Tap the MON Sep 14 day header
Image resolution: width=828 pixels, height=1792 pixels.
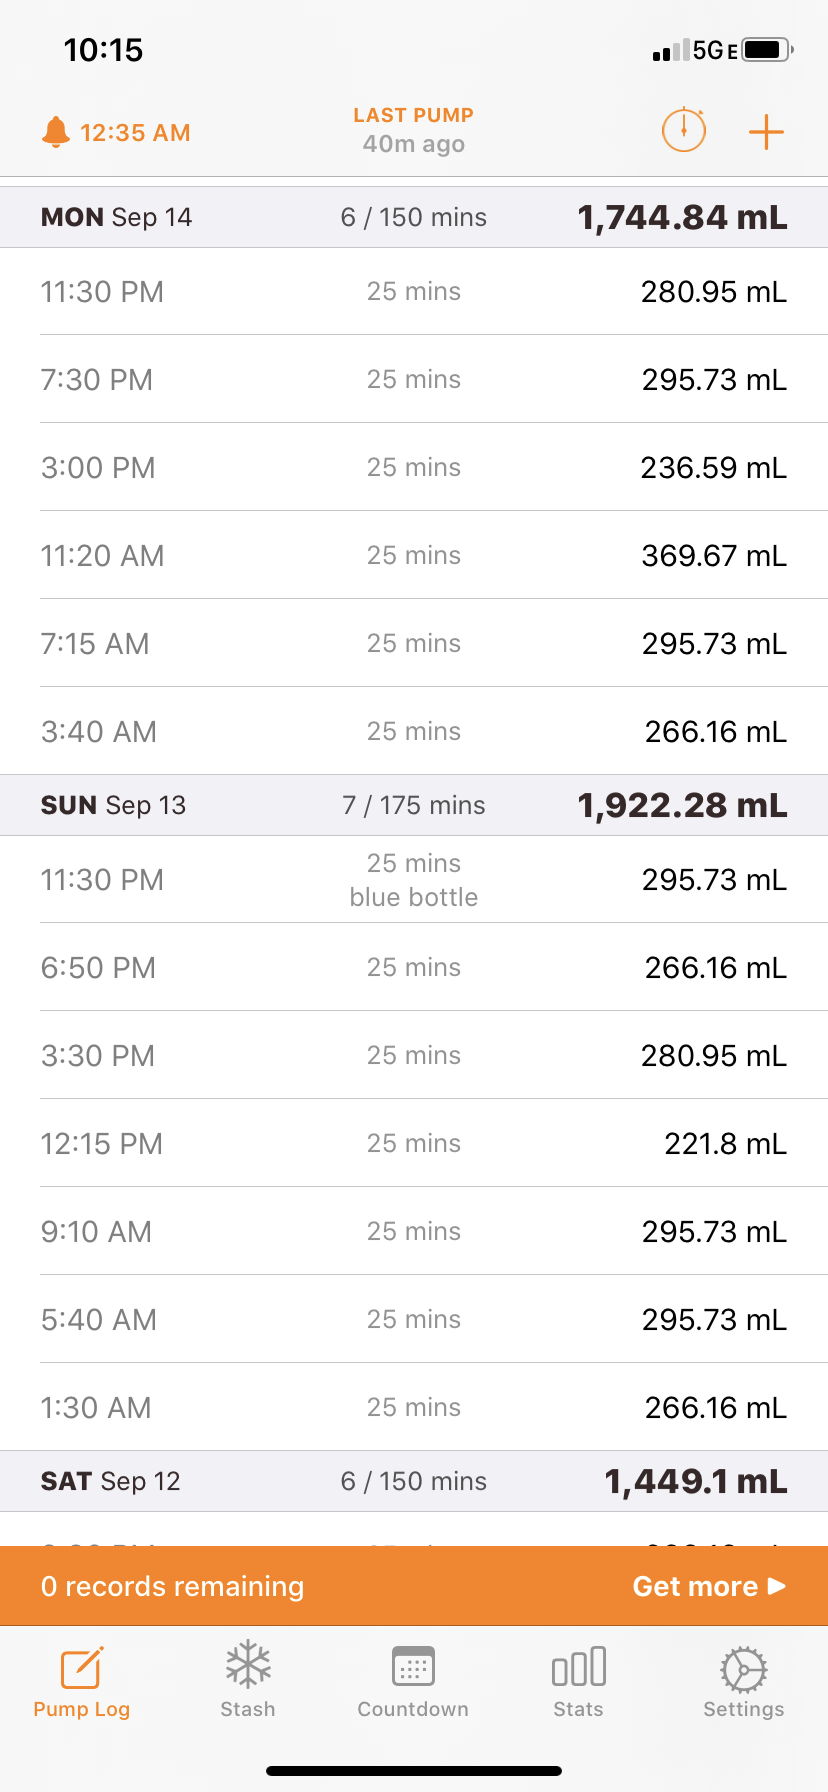pyautogui.click(x=414, y=217)
